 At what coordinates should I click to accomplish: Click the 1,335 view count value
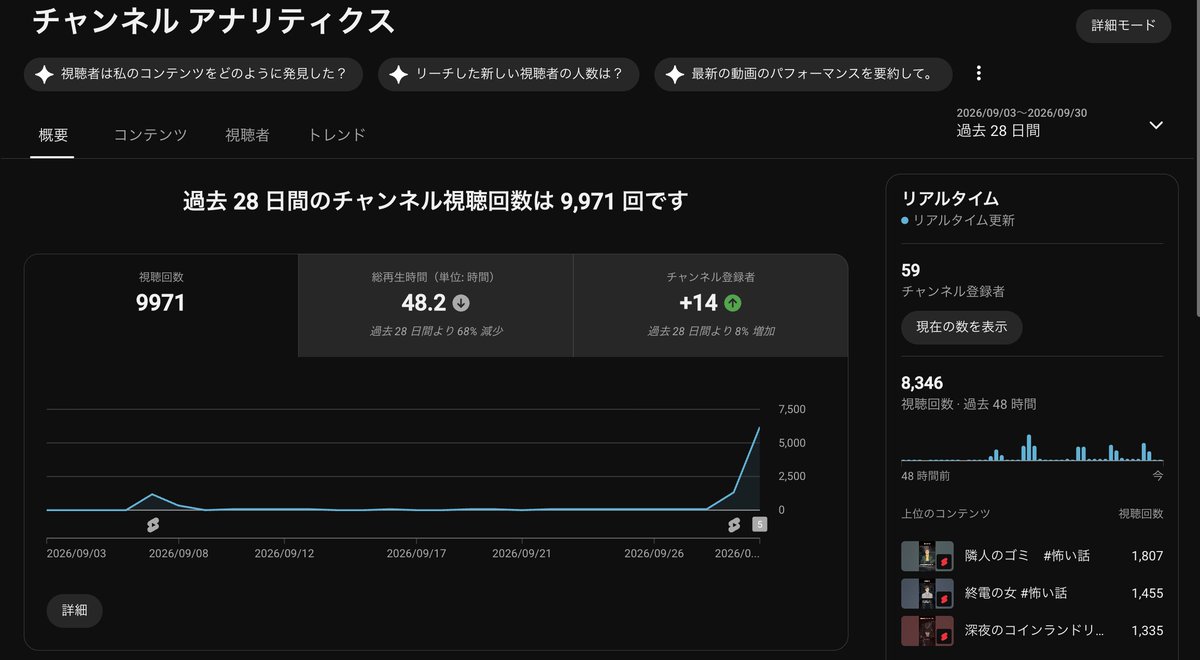(1146, 630)
